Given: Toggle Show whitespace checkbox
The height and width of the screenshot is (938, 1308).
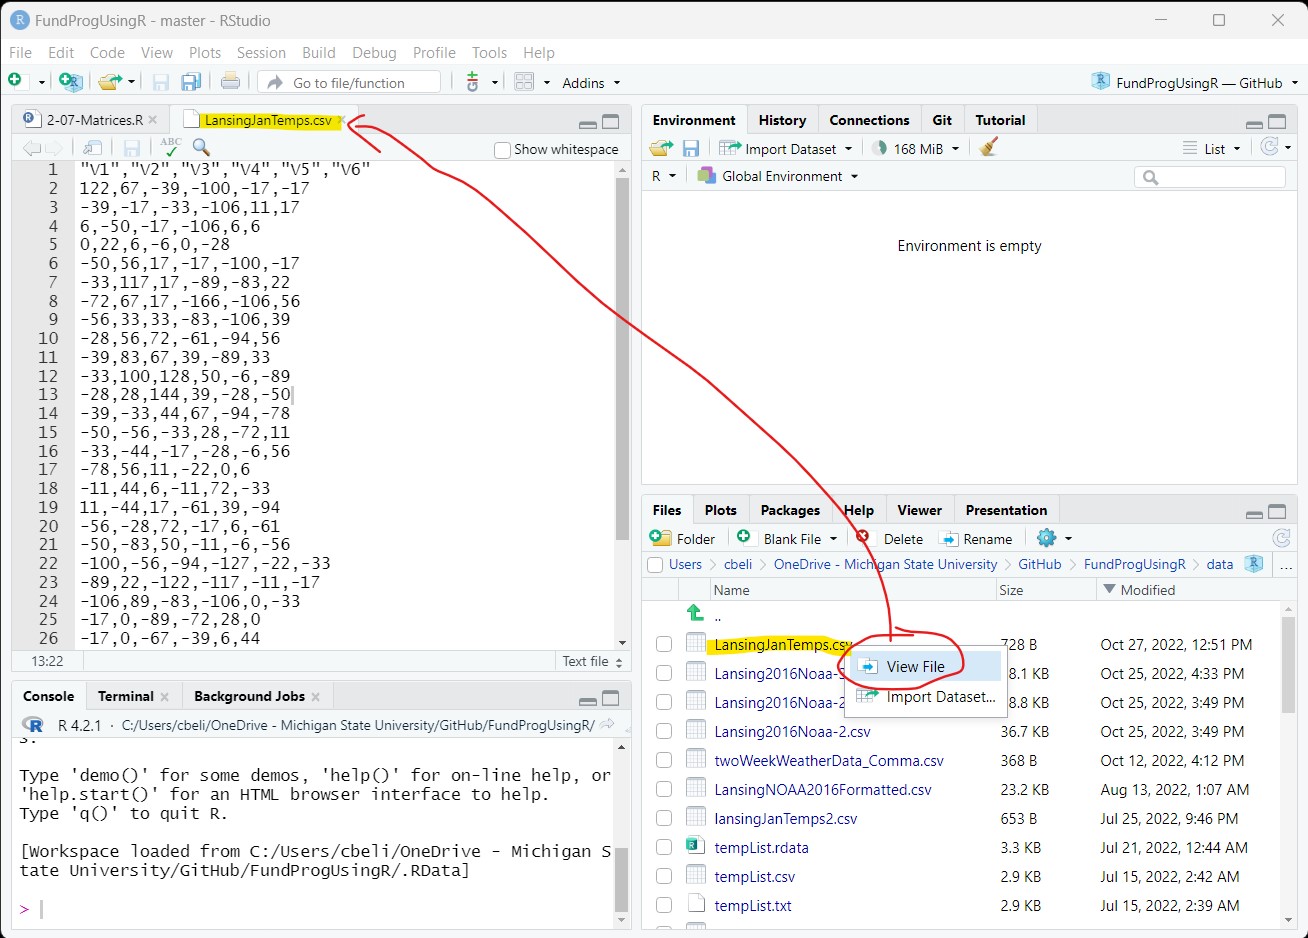Looking at the screenshot, I should (x=503, y=150).
